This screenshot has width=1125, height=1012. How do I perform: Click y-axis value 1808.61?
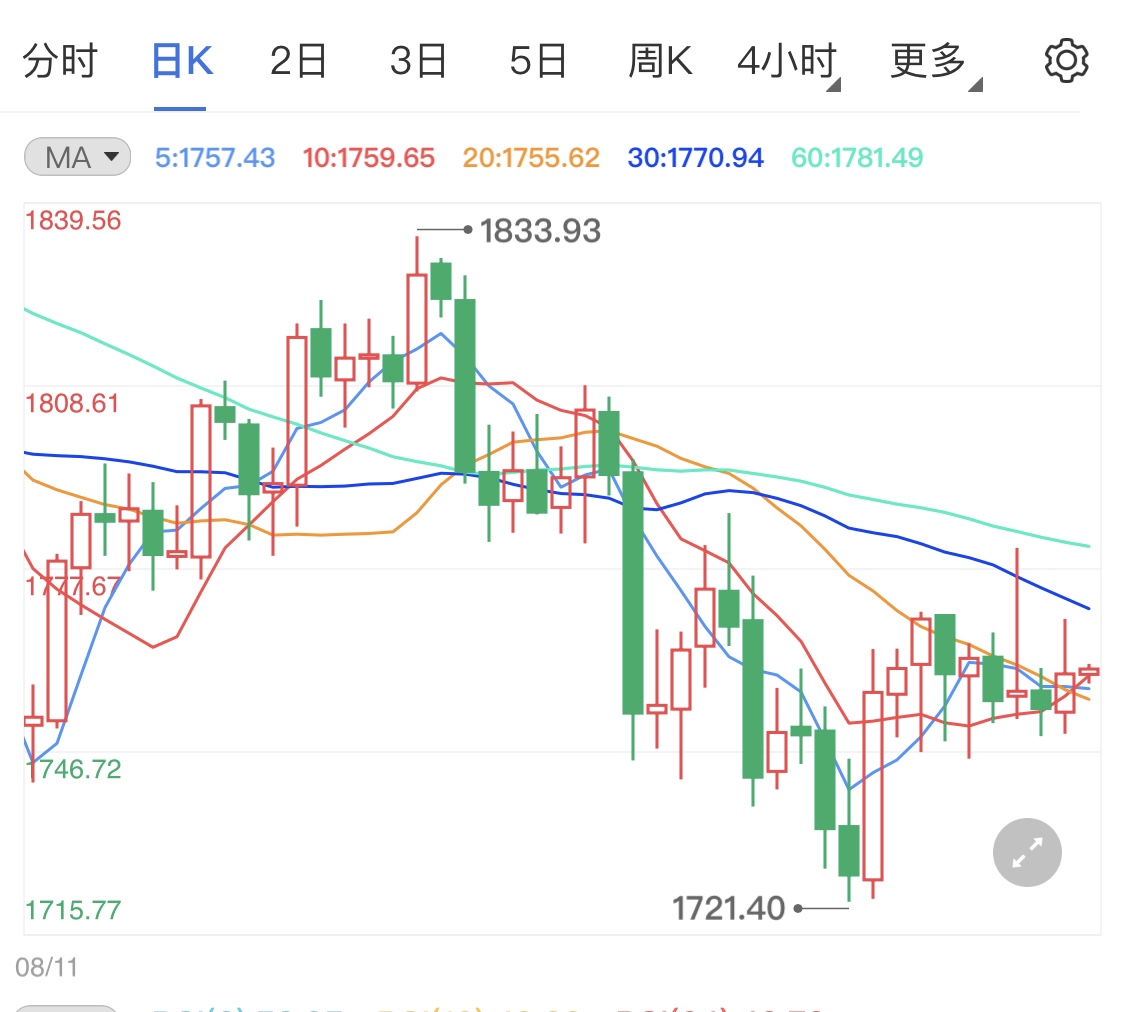[x=72, y=403]
